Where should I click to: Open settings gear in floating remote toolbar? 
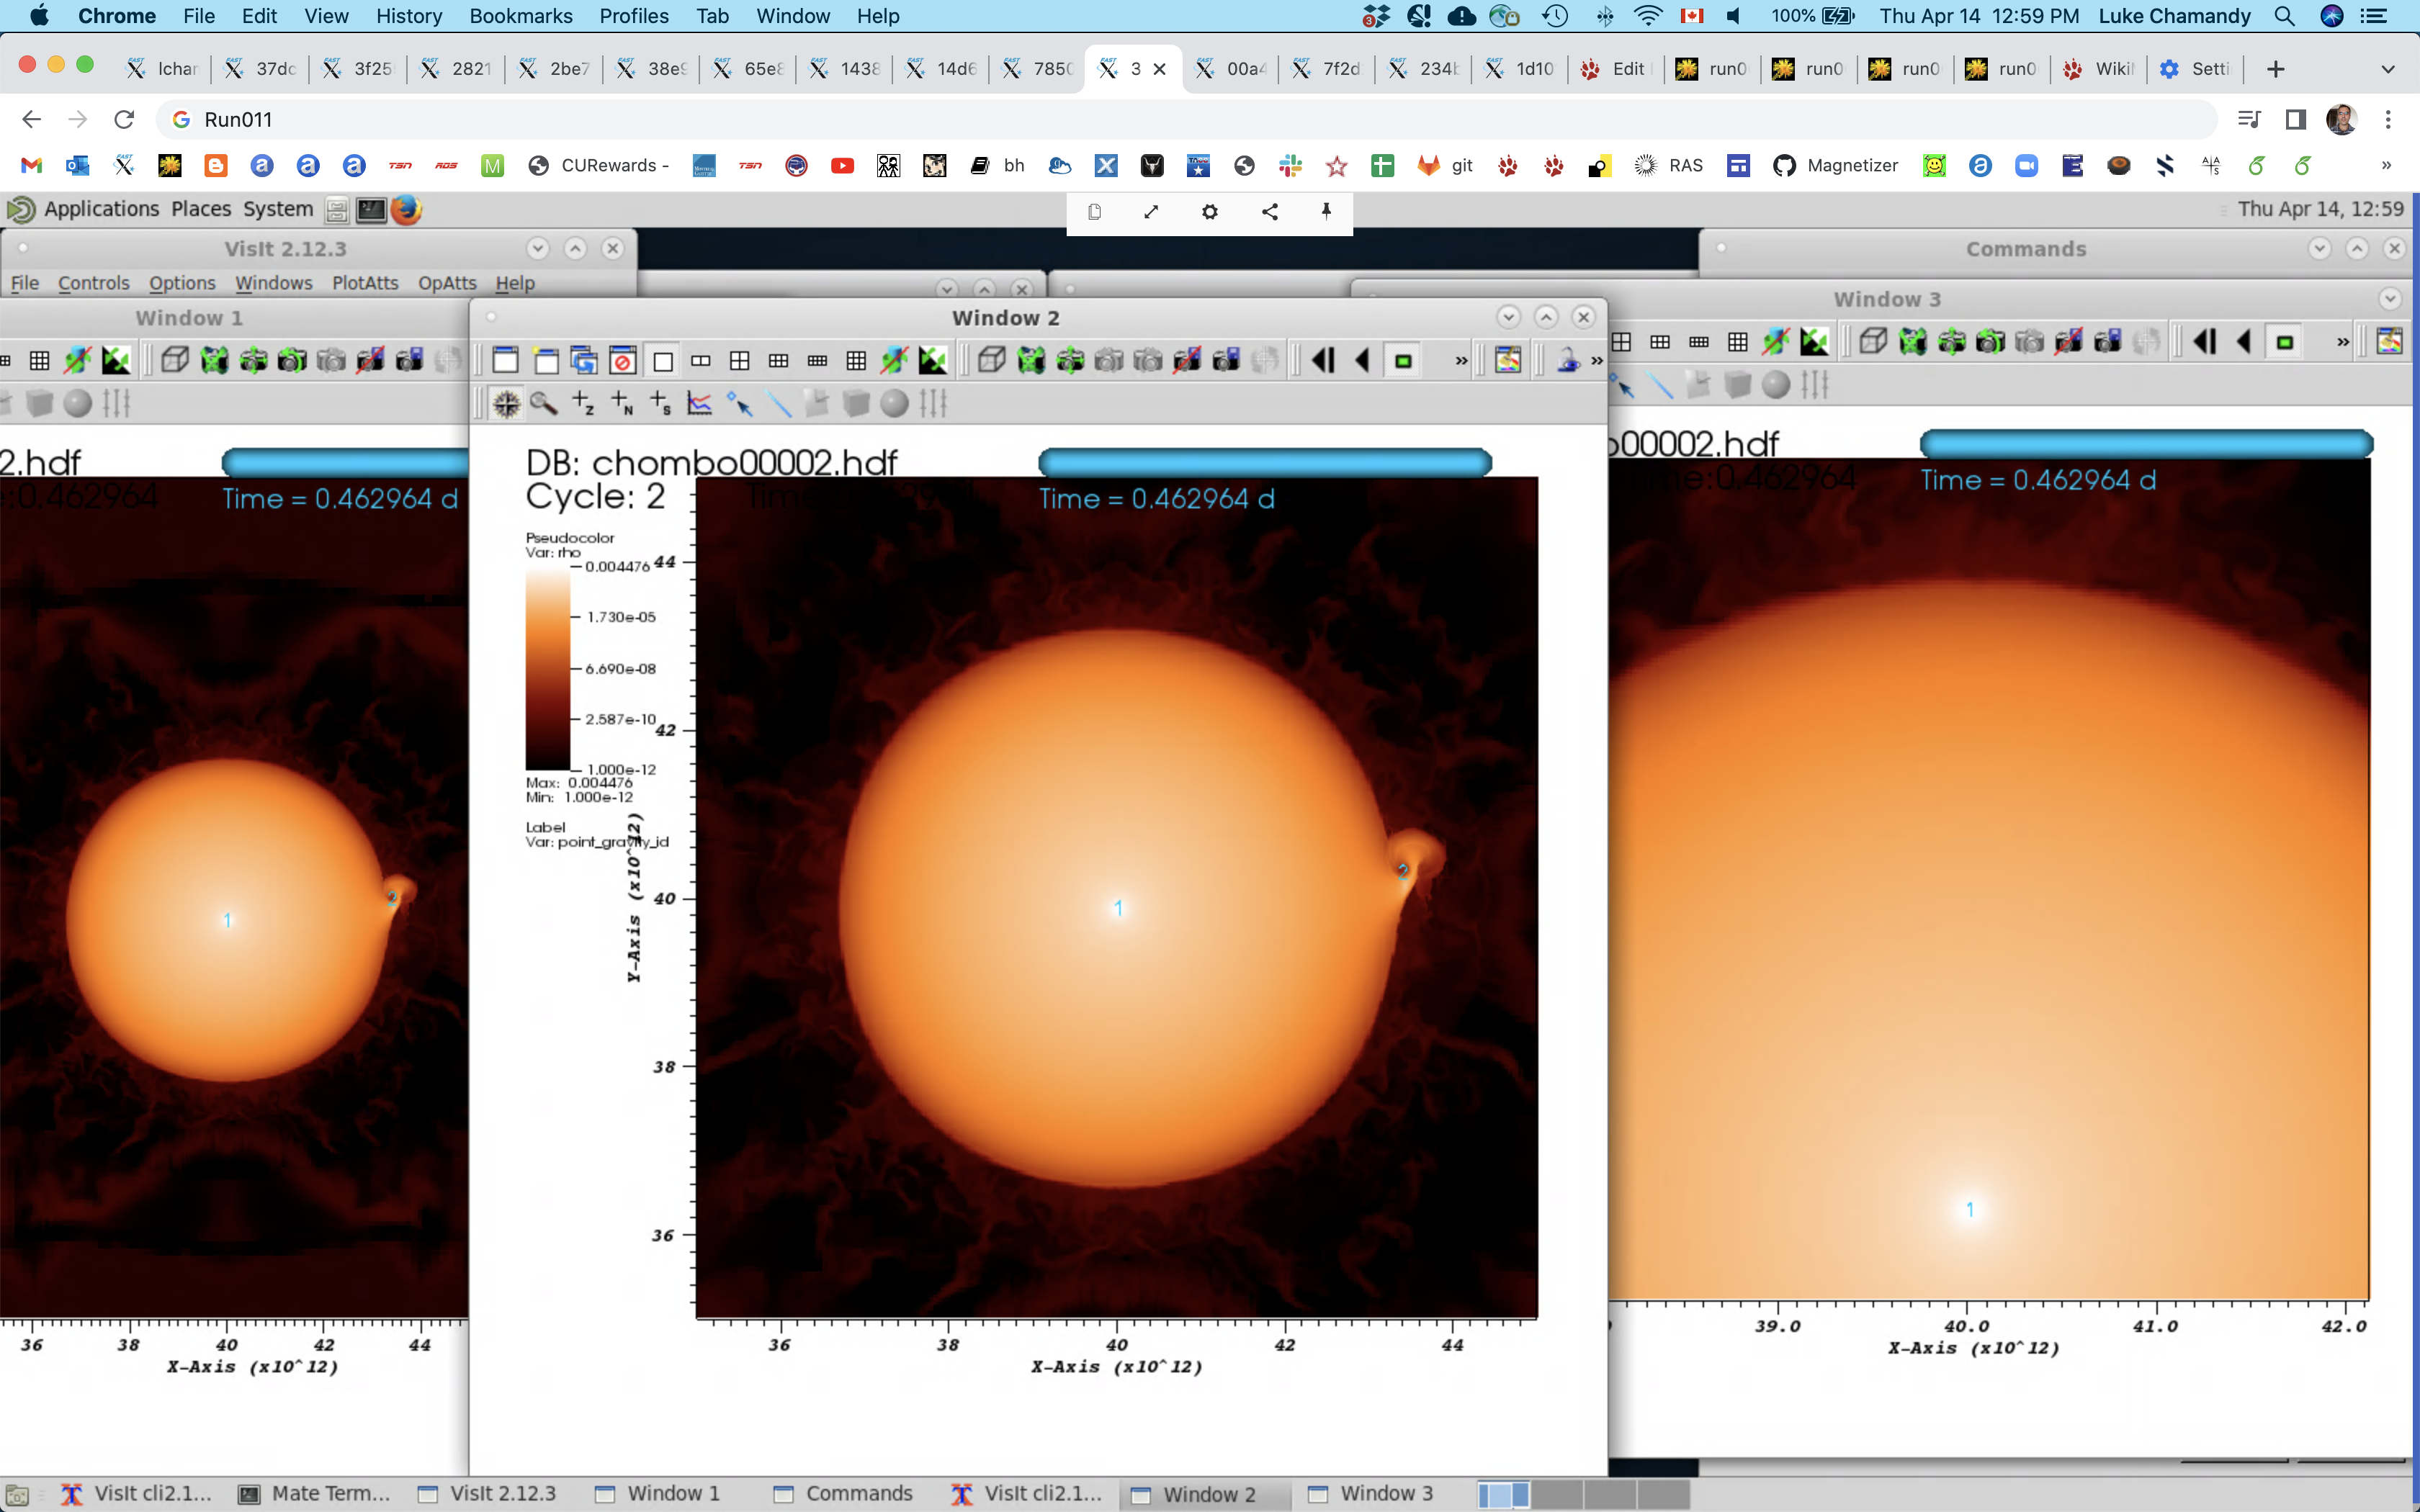pyautogui.click(x=1210, y=212)
